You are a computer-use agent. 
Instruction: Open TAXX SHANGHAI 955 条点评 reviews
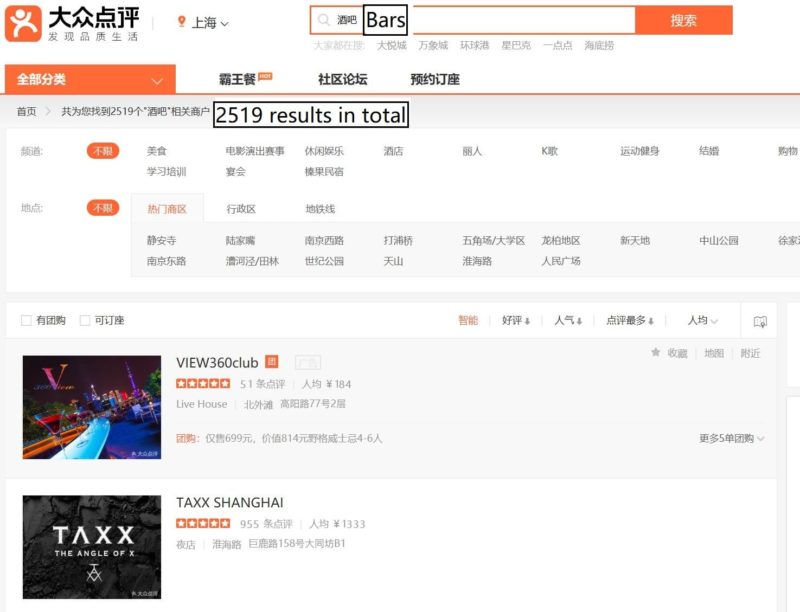(266, 524)
